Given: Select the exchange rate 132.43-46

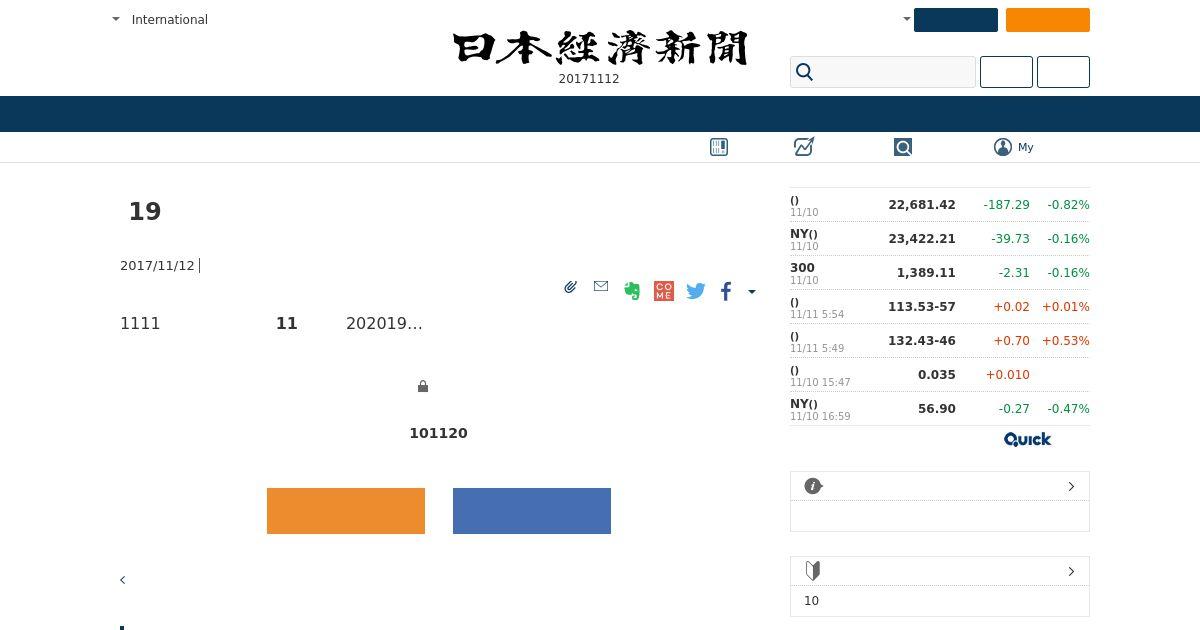Looking at the screenshot, I should pos(922,340).
